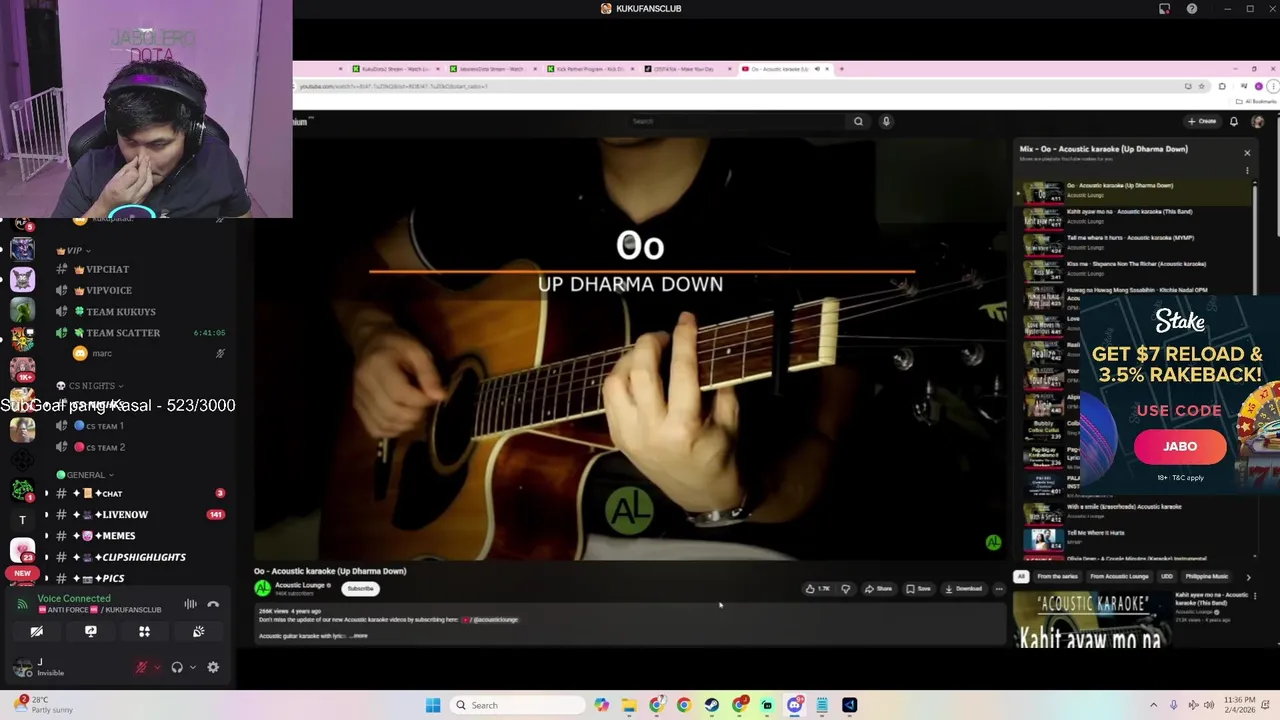Screen dimensions: 1280x720
Task: Switch to the 'Kick Partner Program' browser tab
Action: click(x=589, y=69)
